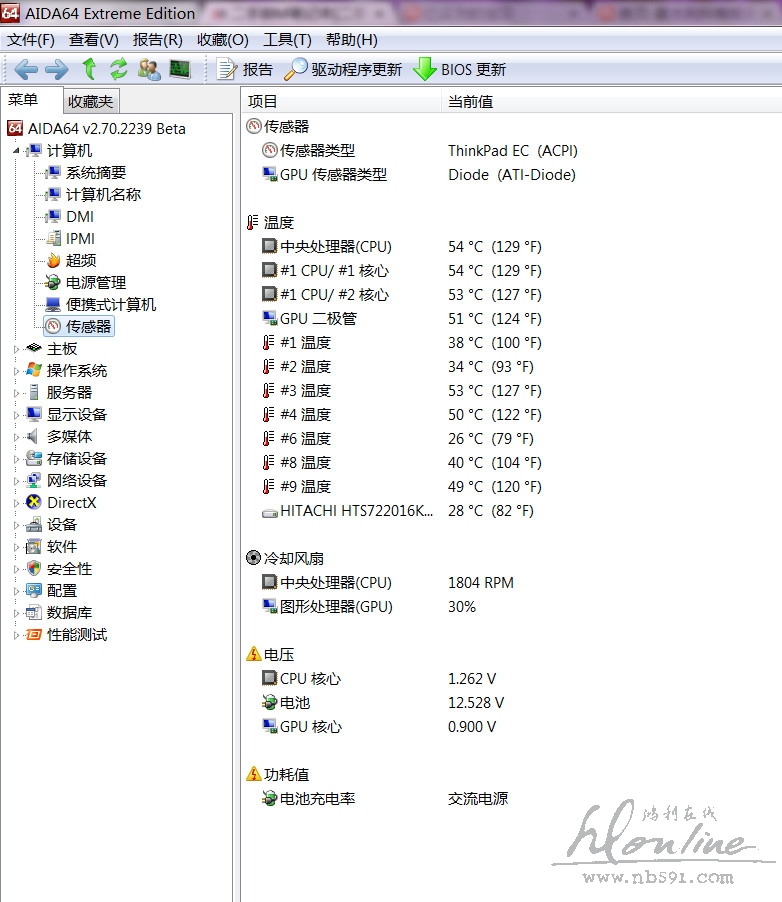Viewport: 782px width, 902px height.
Task: Click the green up arrow icon
Action: [x=89, y=69]
